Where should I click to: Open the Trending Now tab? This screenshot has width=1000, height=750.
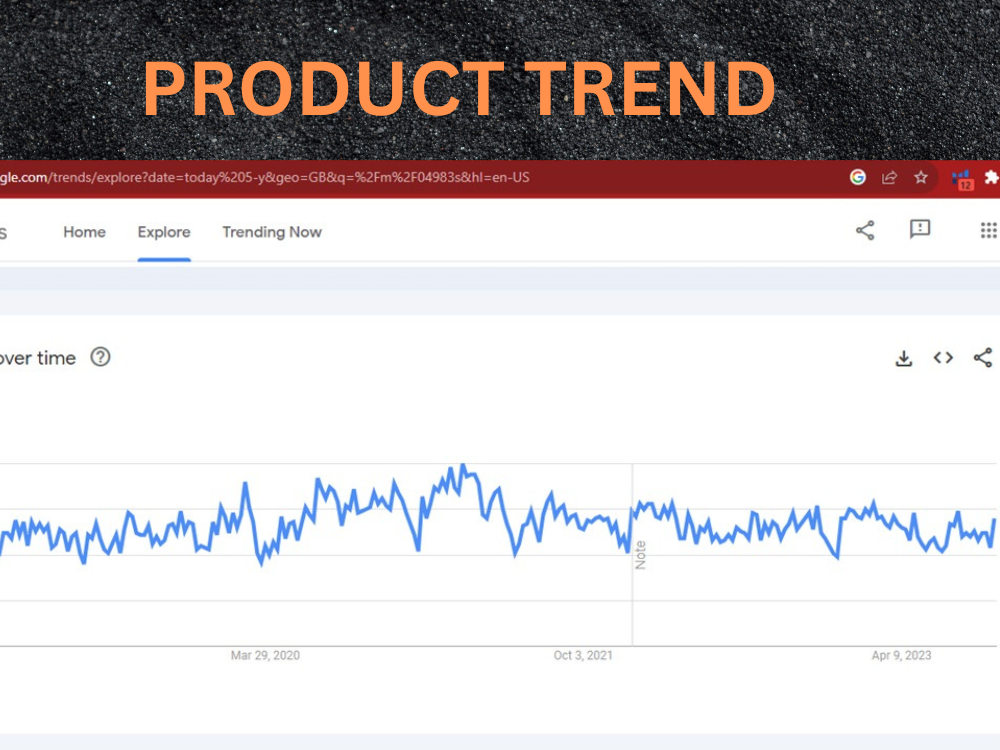click(272, 232)
